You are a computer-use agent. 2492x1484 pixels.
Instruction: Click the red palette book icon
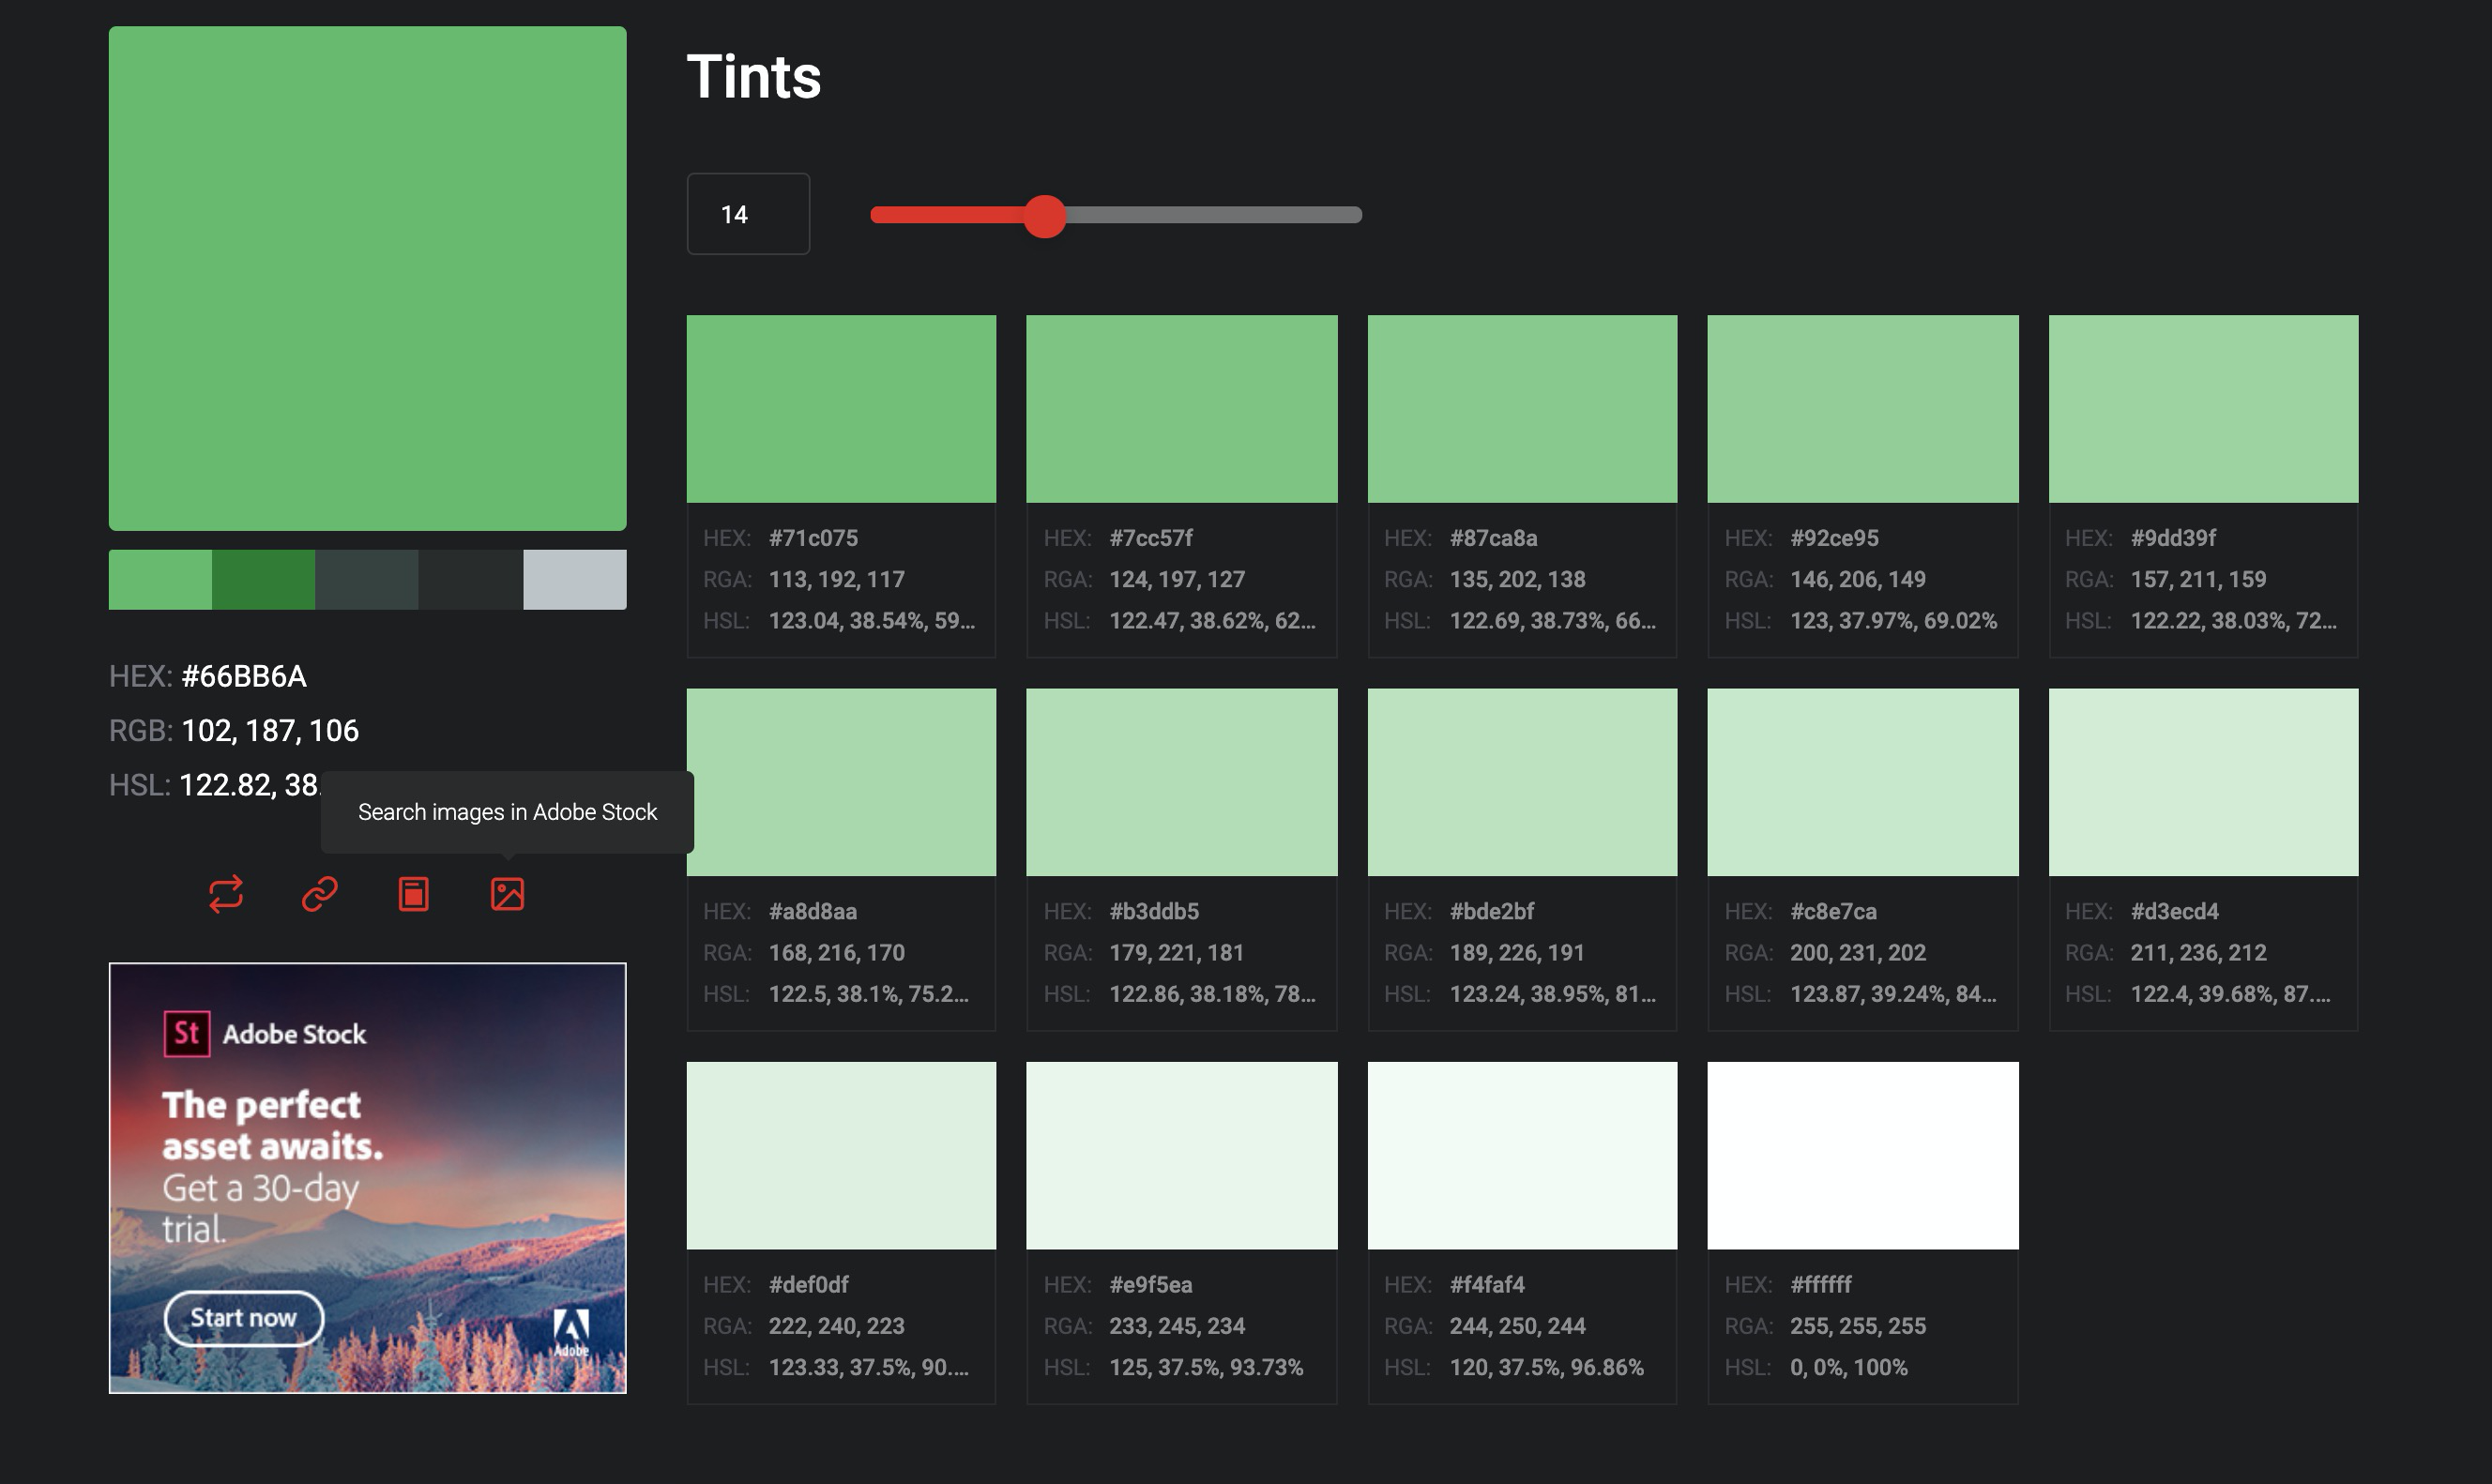coord(413,893)
